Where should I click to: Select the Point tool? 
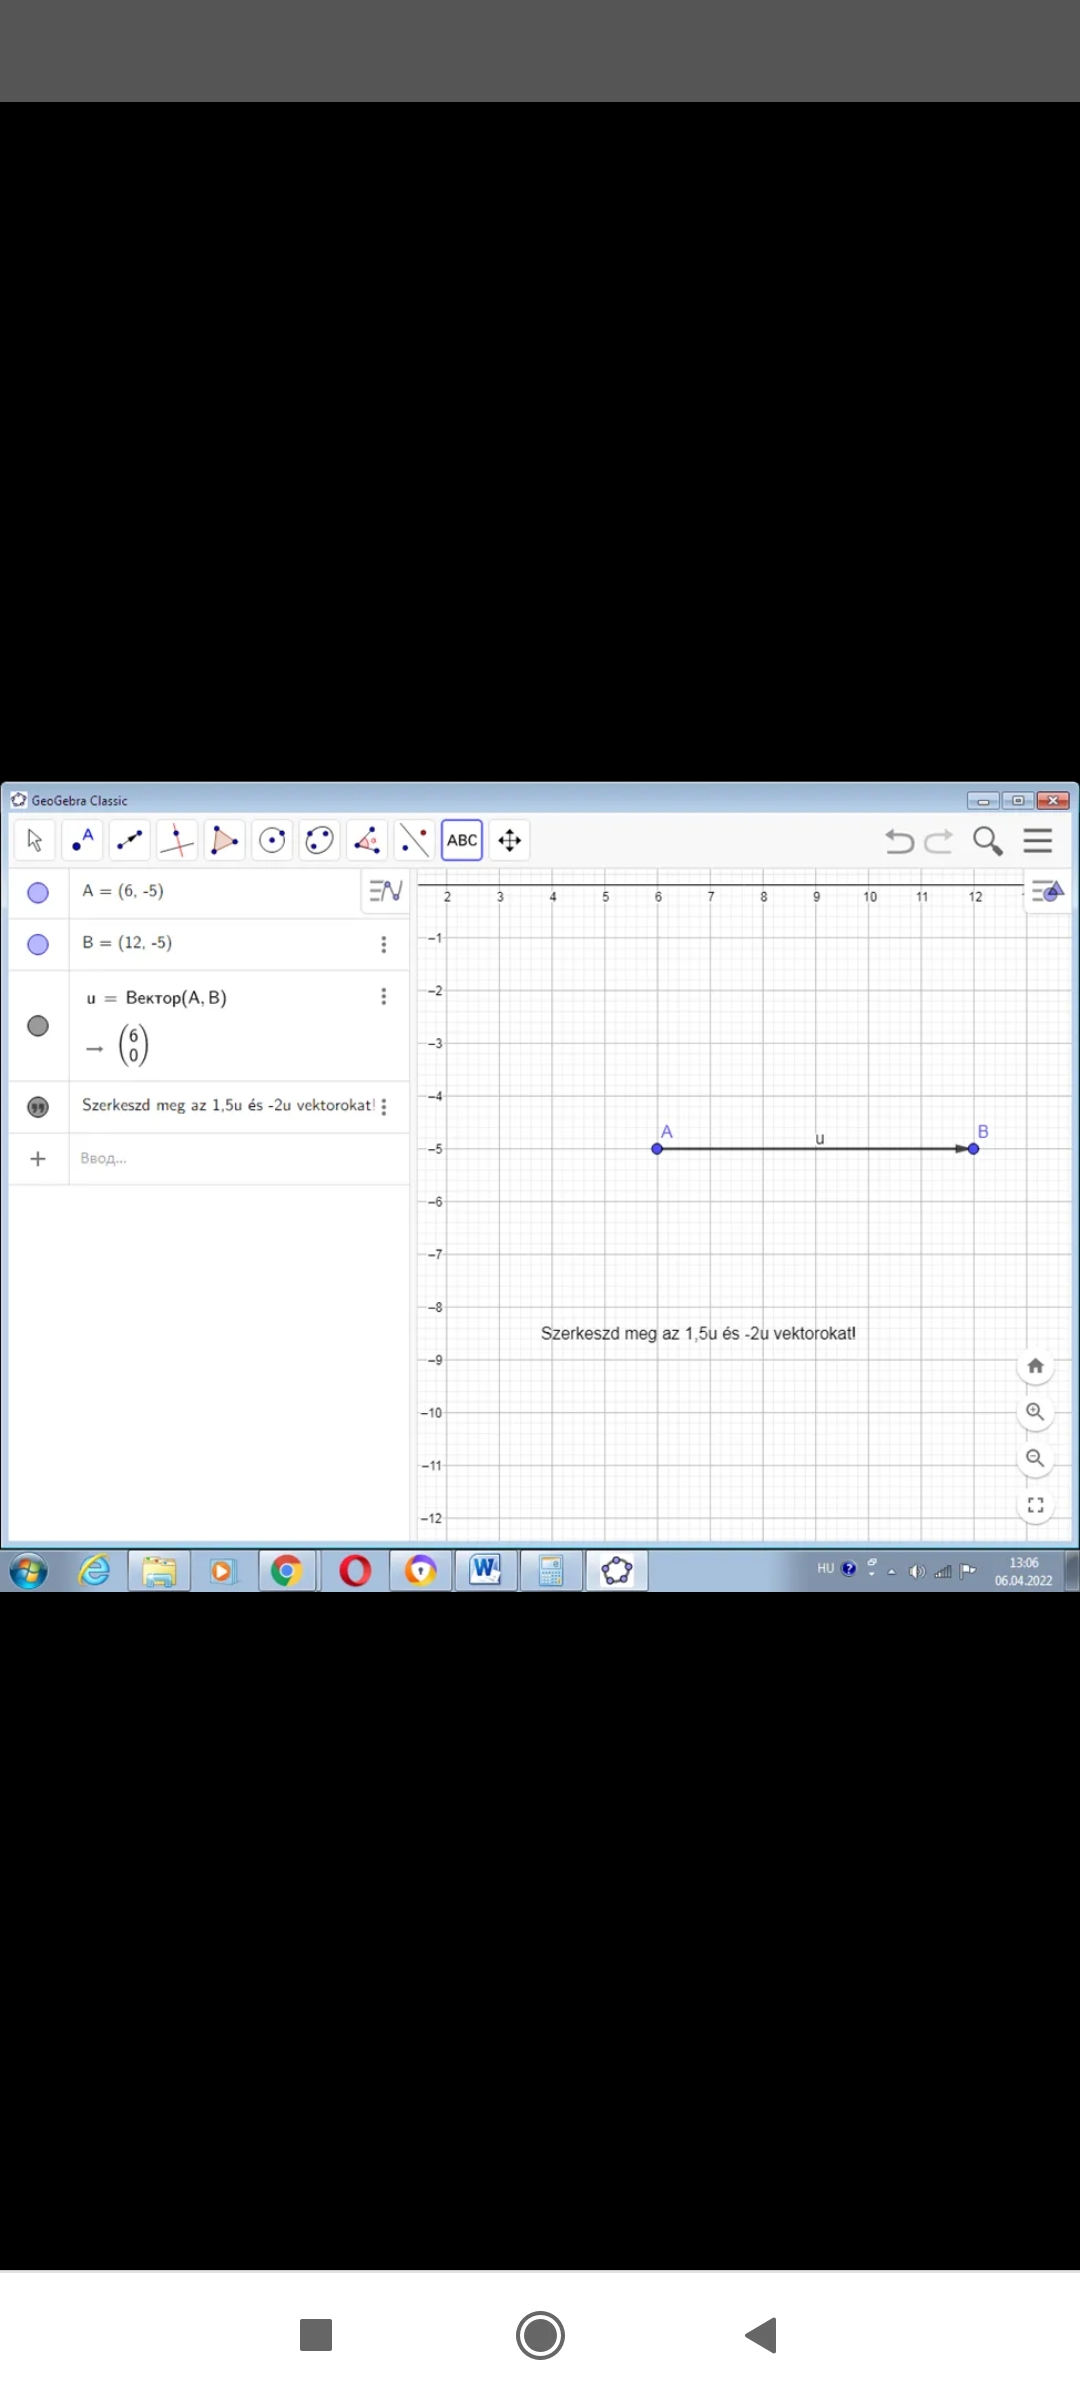click(x=82, y=841)
